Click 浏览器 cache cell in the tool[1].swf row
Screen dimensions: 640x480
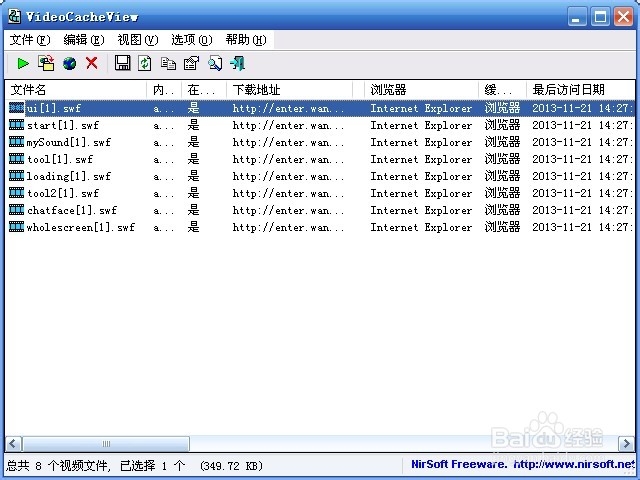(x=502, y=159)
